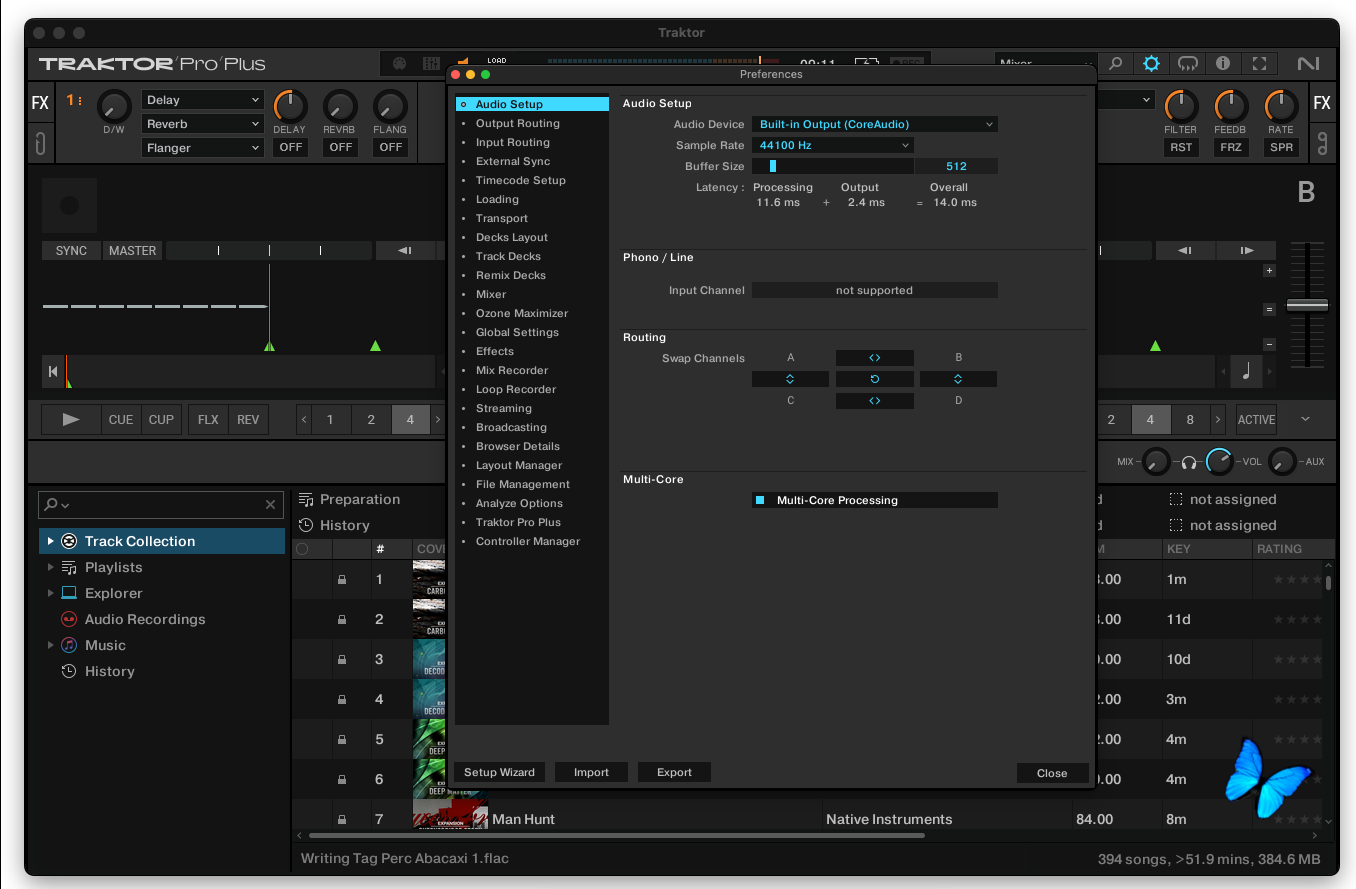Clear the browser search with the X icon
The height and width of the screenshot is (889, 1356).
(x=270, y=505)
